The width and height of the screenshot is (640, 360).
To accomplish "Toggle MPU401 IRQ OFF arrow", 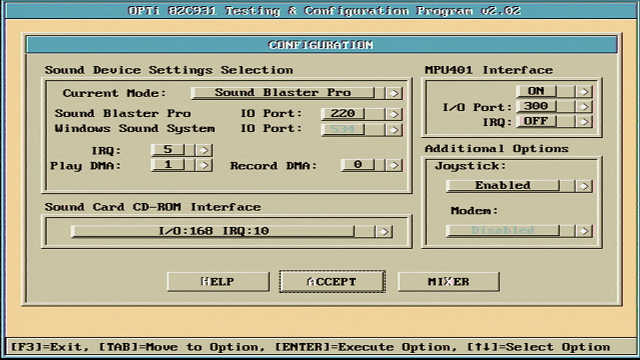I will [584, 122].
